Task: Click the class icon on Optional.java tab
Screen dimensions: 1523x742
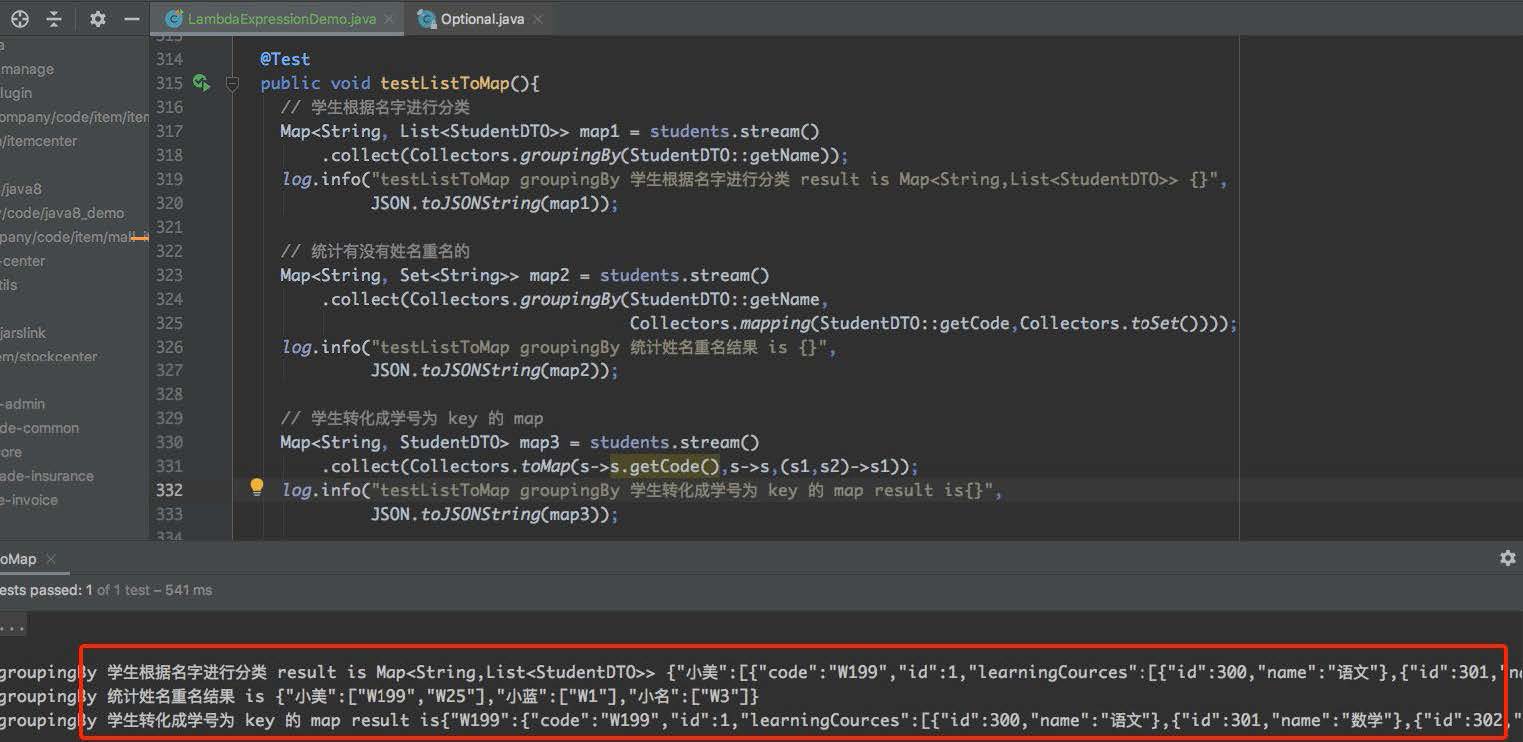Action: [427, 18]
